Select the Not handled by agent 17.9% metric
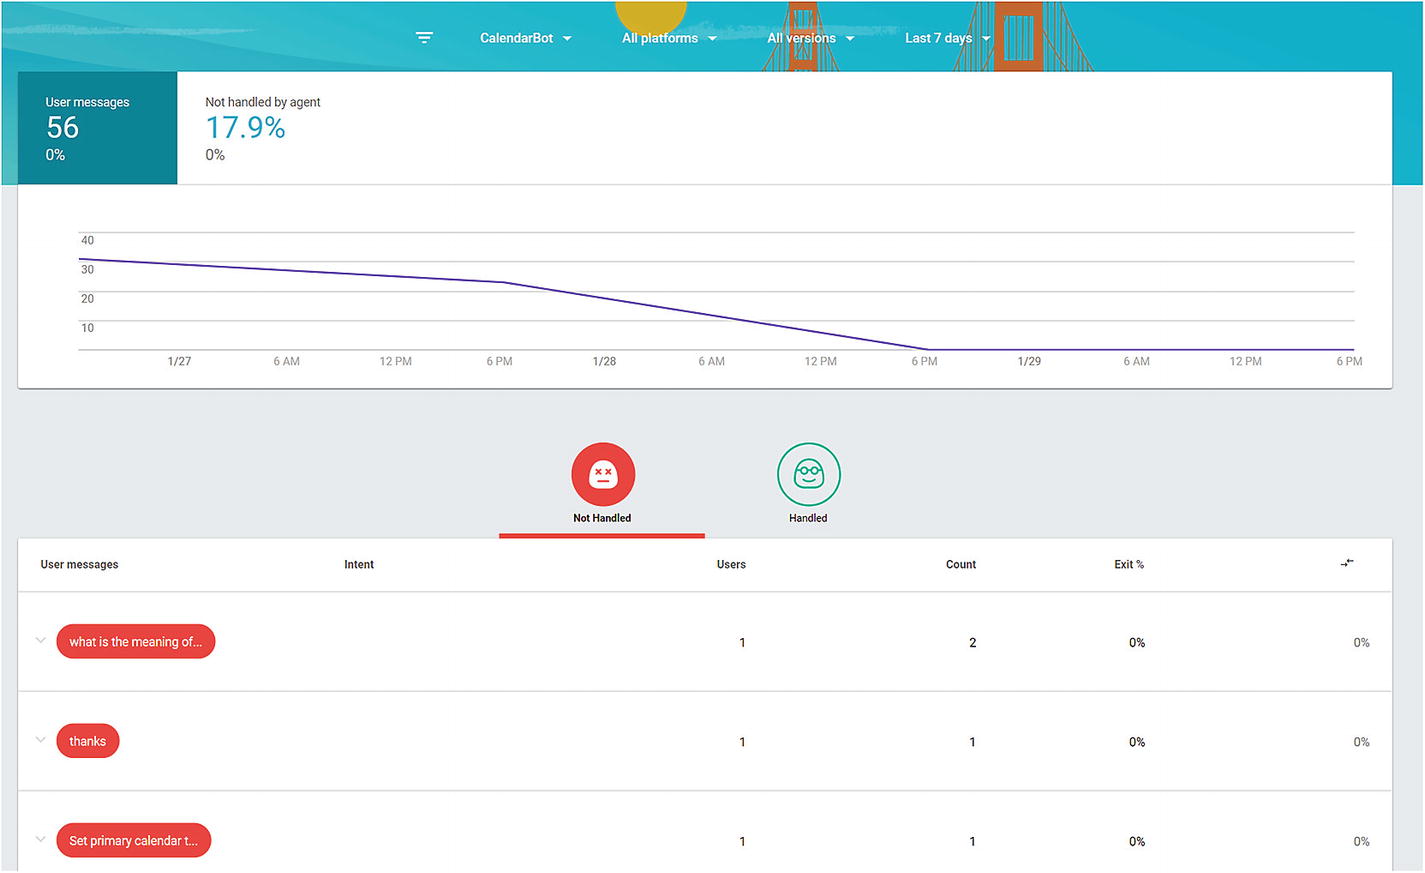 [x=262, y=128]
